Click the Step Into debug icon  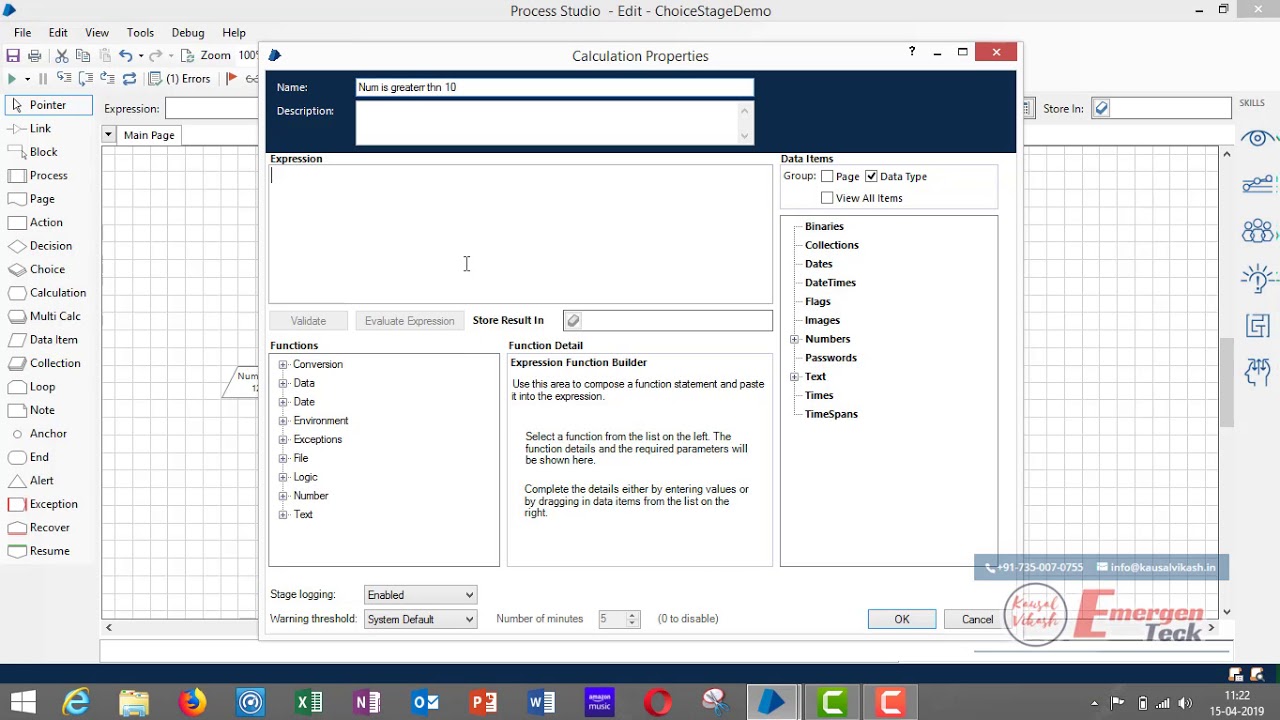[x=64, y=79]
